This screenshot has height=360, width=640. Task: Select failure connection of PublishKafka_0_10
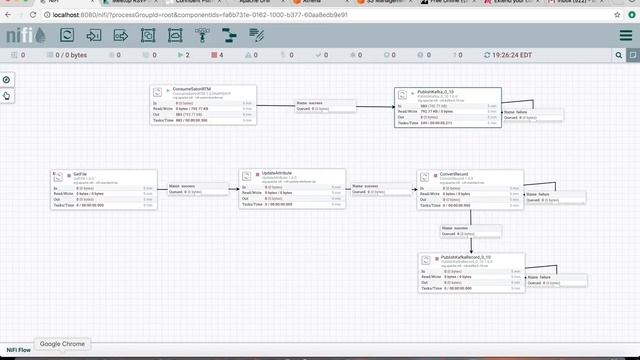pyautogui.click(x=533, y=115)
